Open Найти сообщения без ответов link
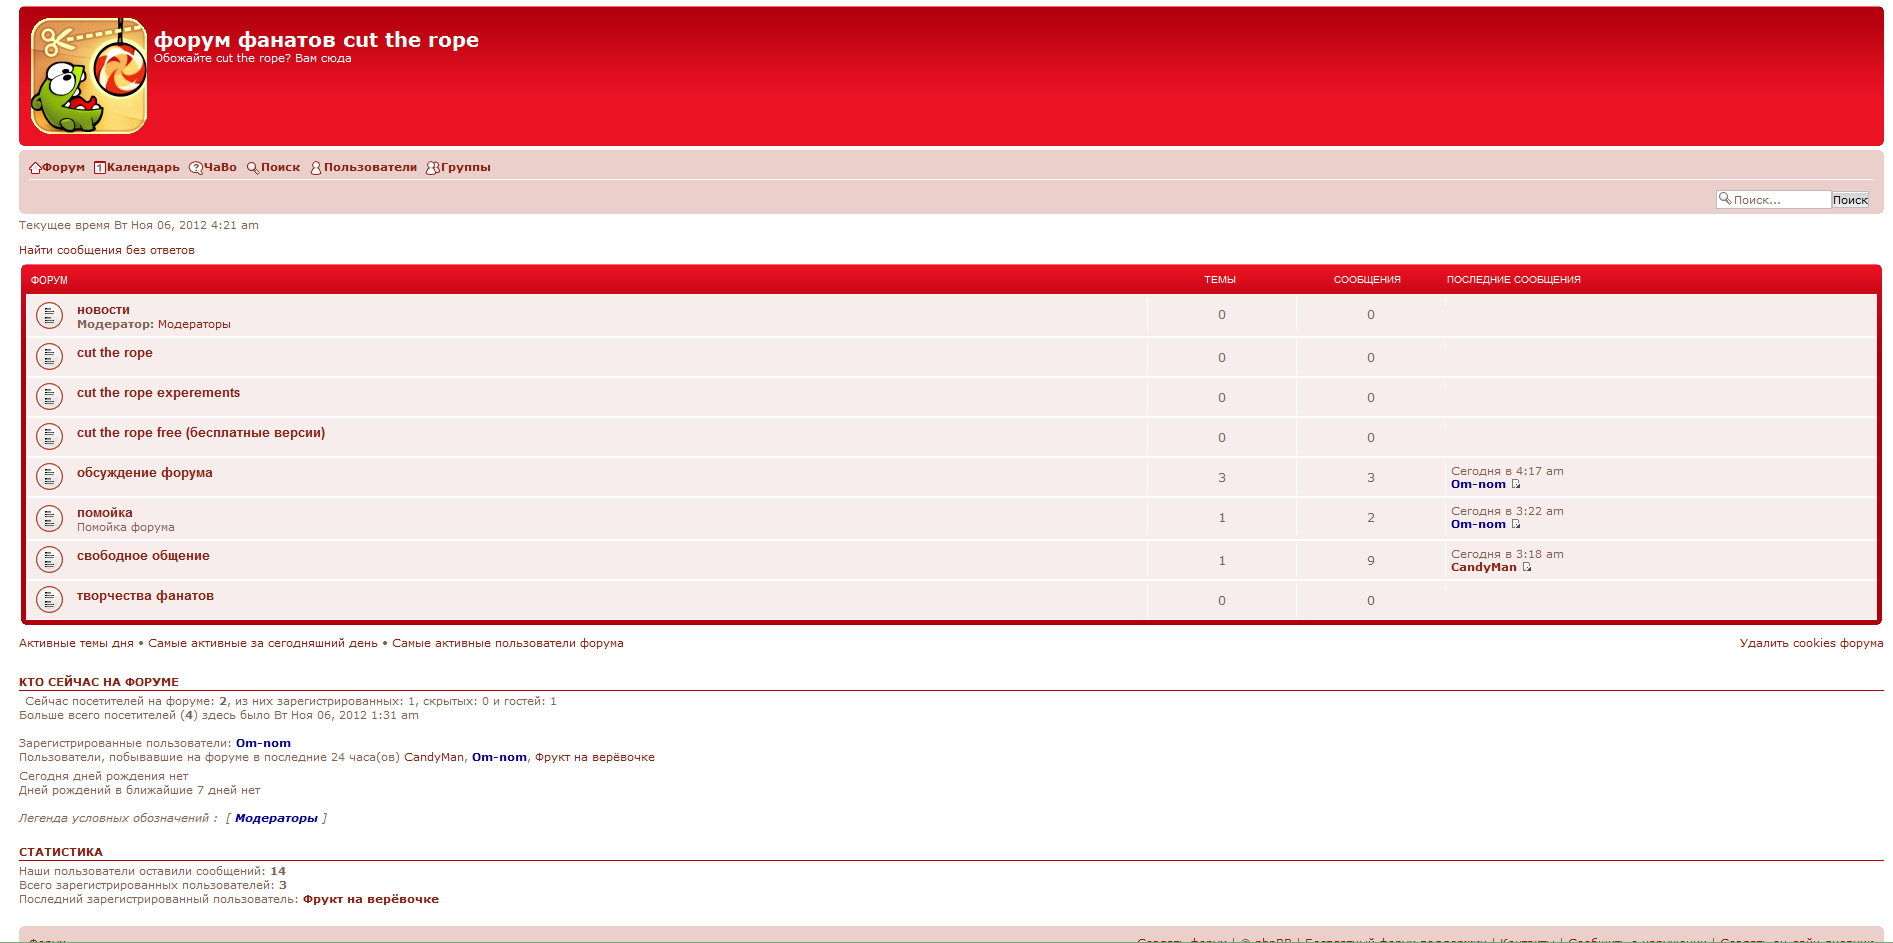Image resolution: width=1893 pixels, height=943 pixels. pos(107,250)
